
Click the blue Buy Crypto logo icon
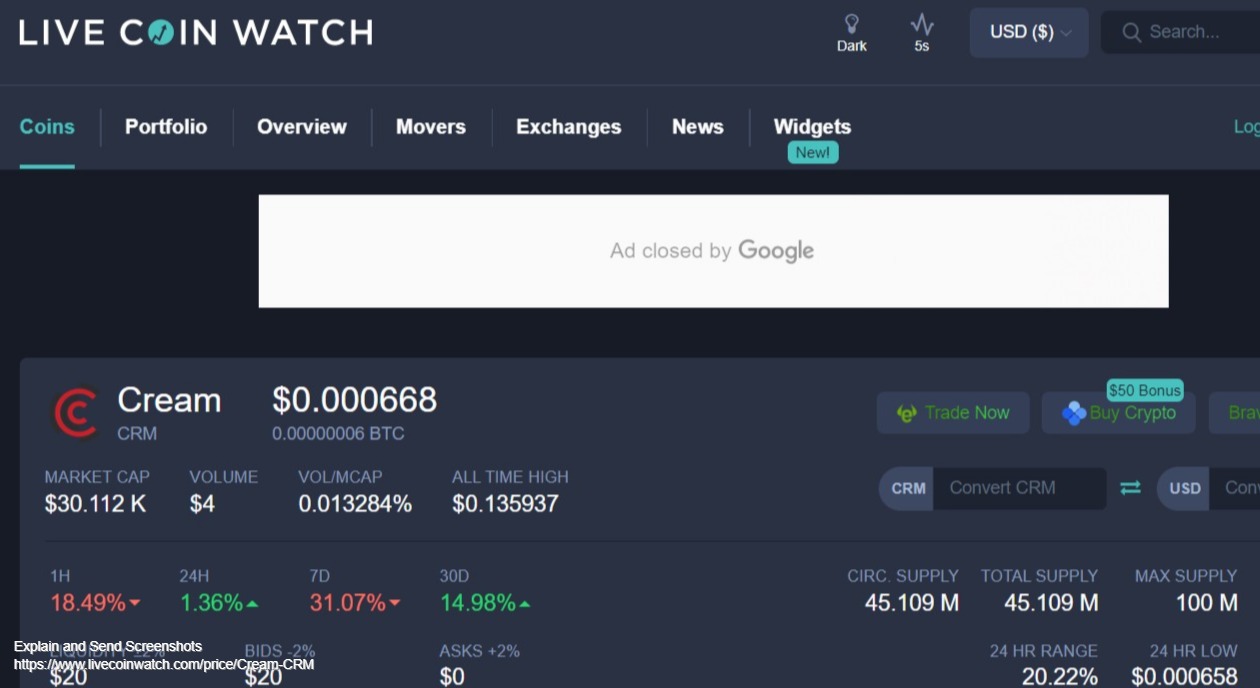1074,413
